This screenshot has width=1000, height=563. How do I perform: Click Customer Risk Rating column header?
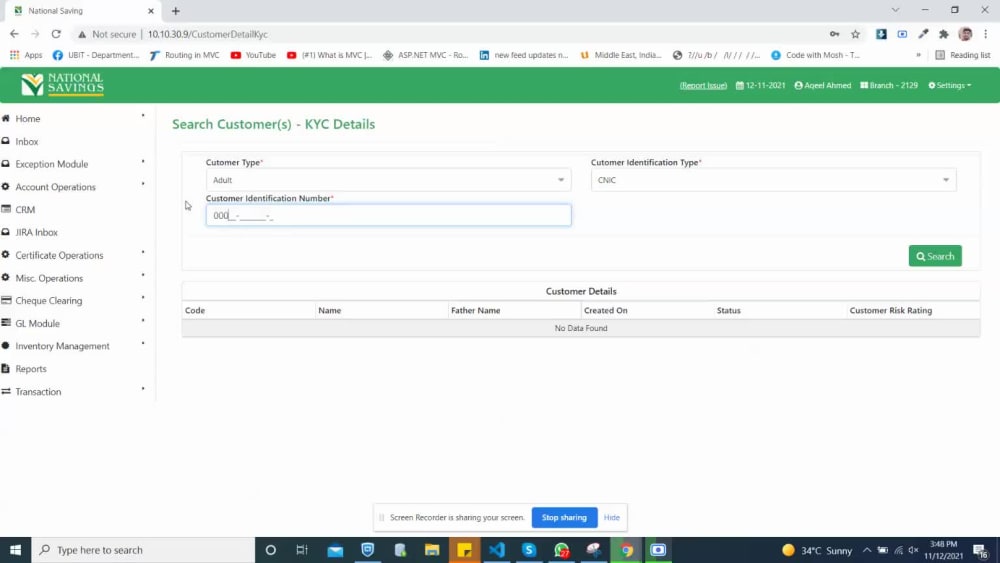891,311
